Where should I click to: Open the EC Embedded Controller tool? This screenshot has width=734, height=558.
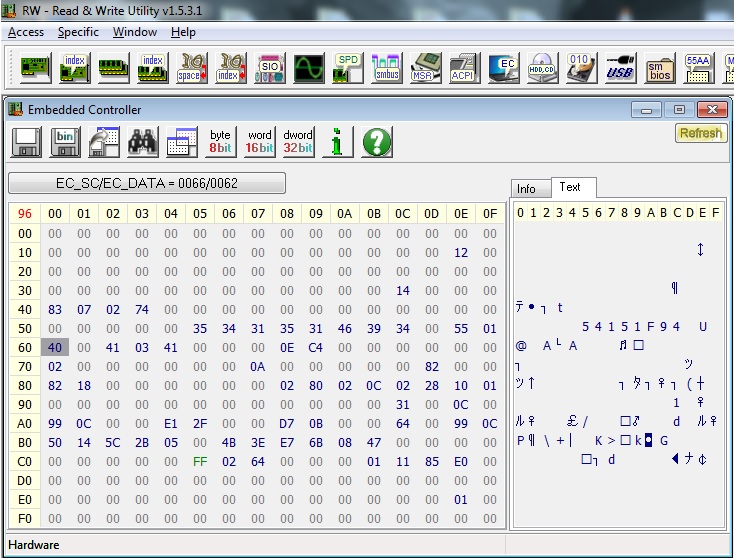[504, 68]
